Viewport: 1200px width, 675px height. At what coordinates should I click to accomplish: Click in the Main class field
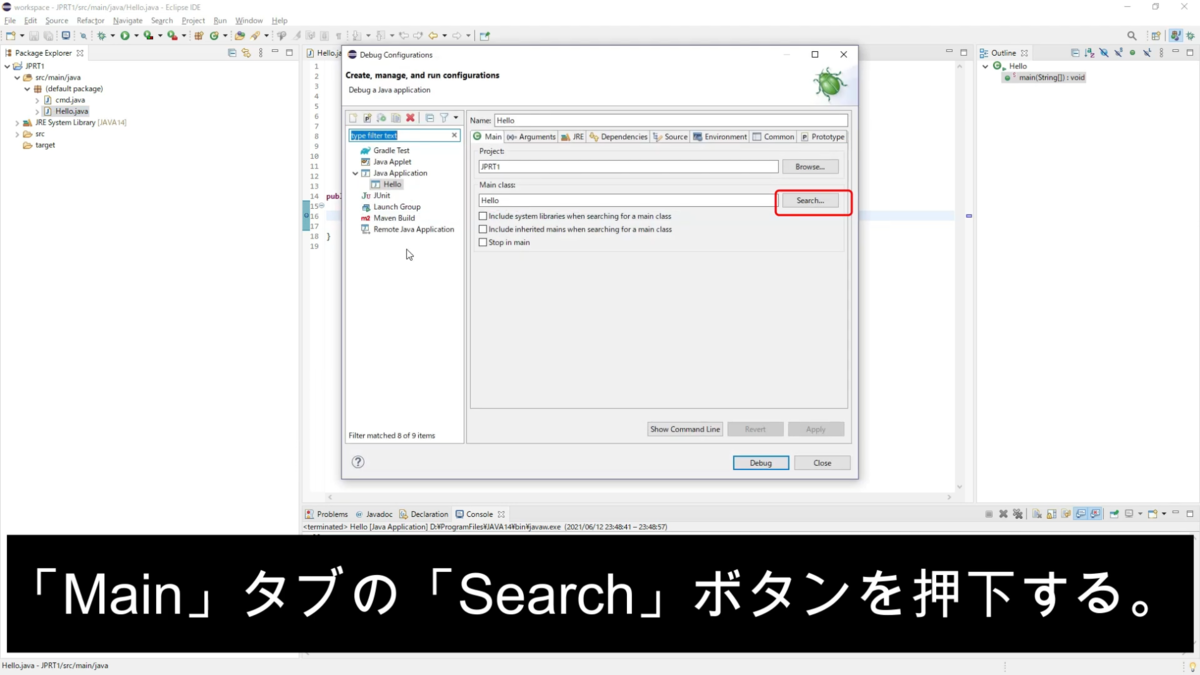tap(628, 200)
